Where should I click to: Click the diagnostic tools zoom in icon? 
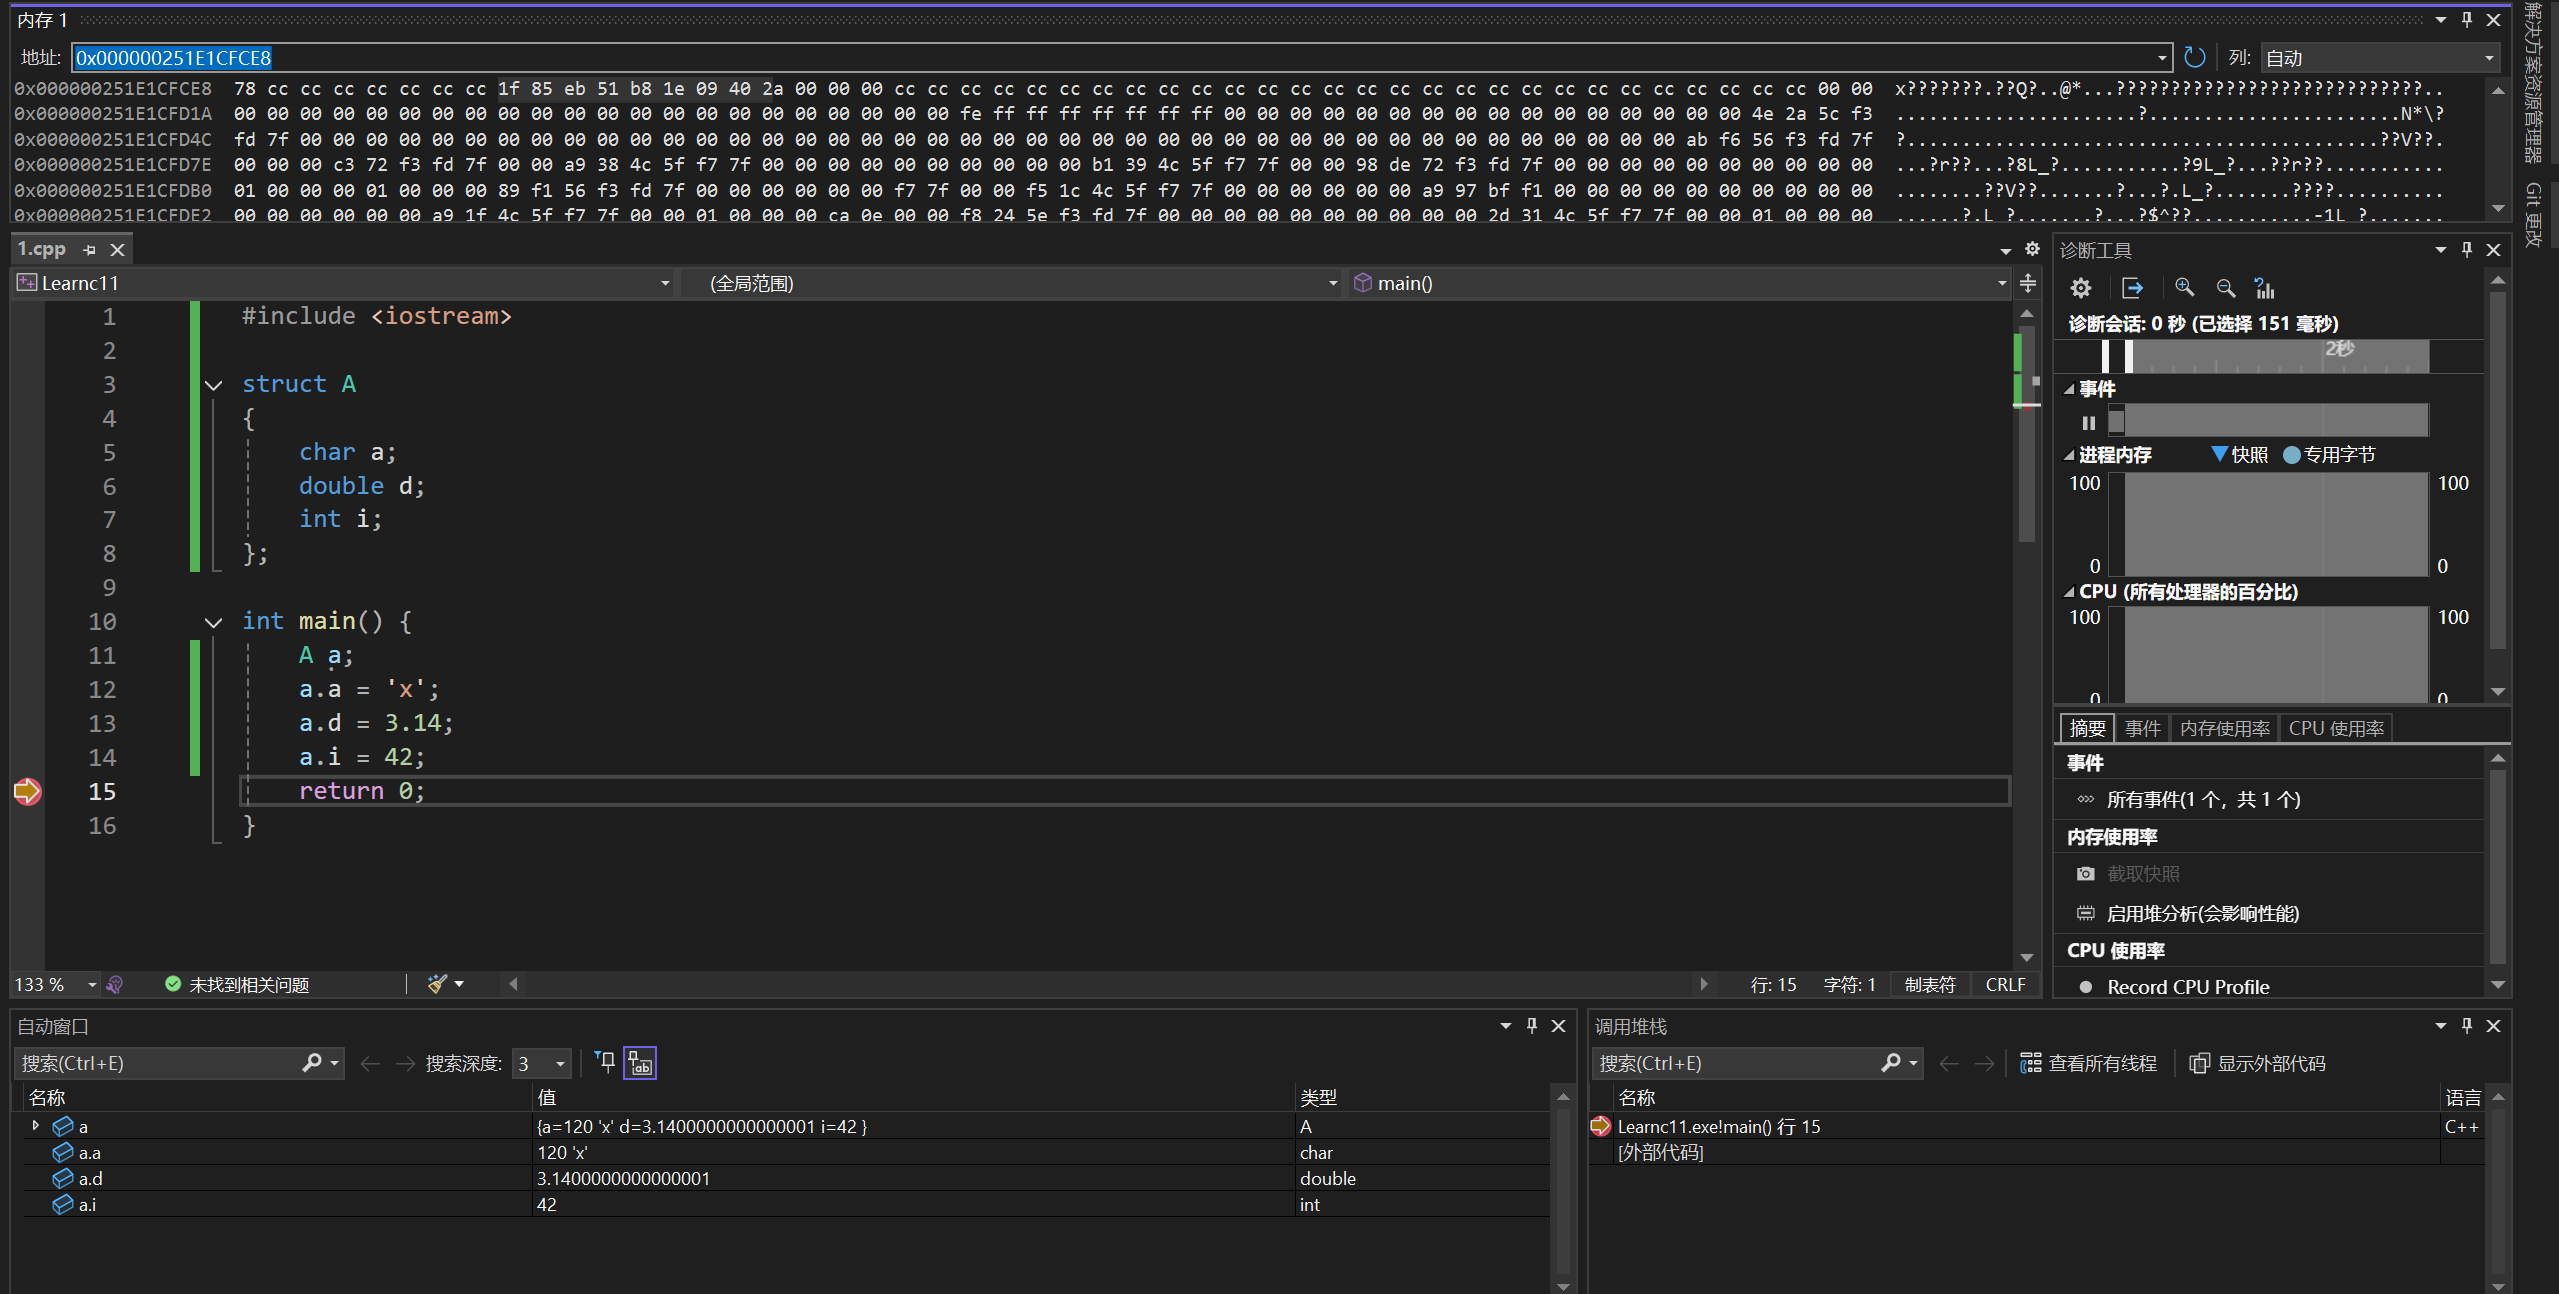point(2184,289)
